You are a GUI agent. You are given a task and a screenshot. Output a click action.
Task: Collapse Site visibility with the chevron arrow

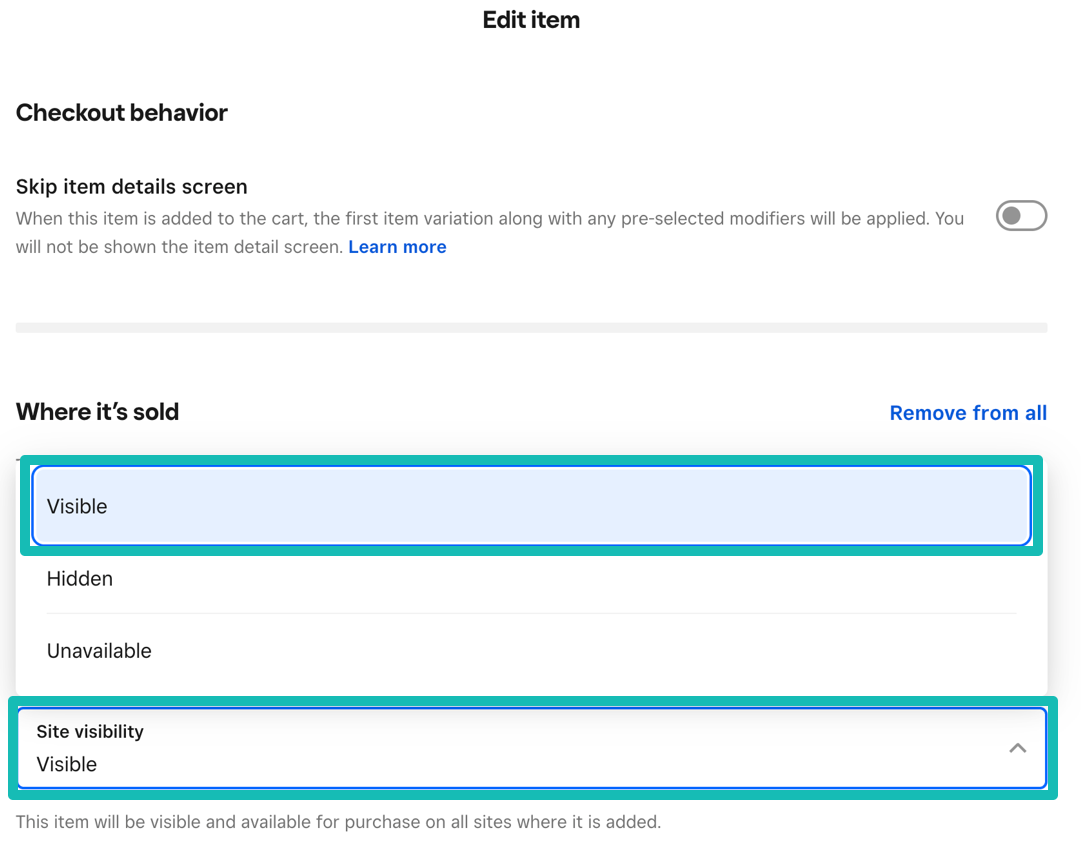click(x=1017, y=748)
